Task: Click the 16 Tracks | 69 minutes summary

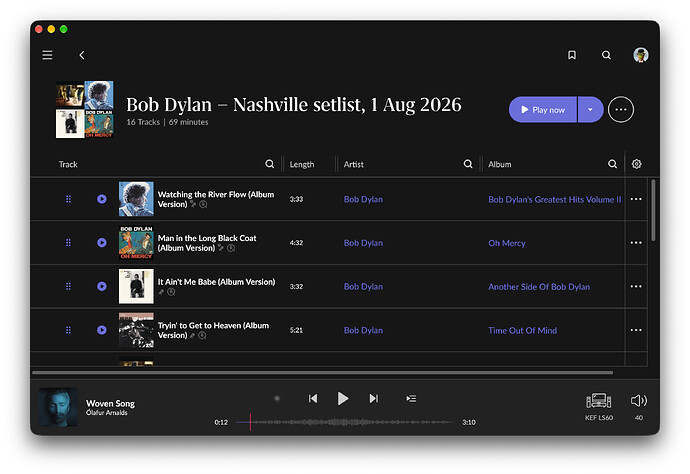Action: pyautogui.click(x=167, y=122)
